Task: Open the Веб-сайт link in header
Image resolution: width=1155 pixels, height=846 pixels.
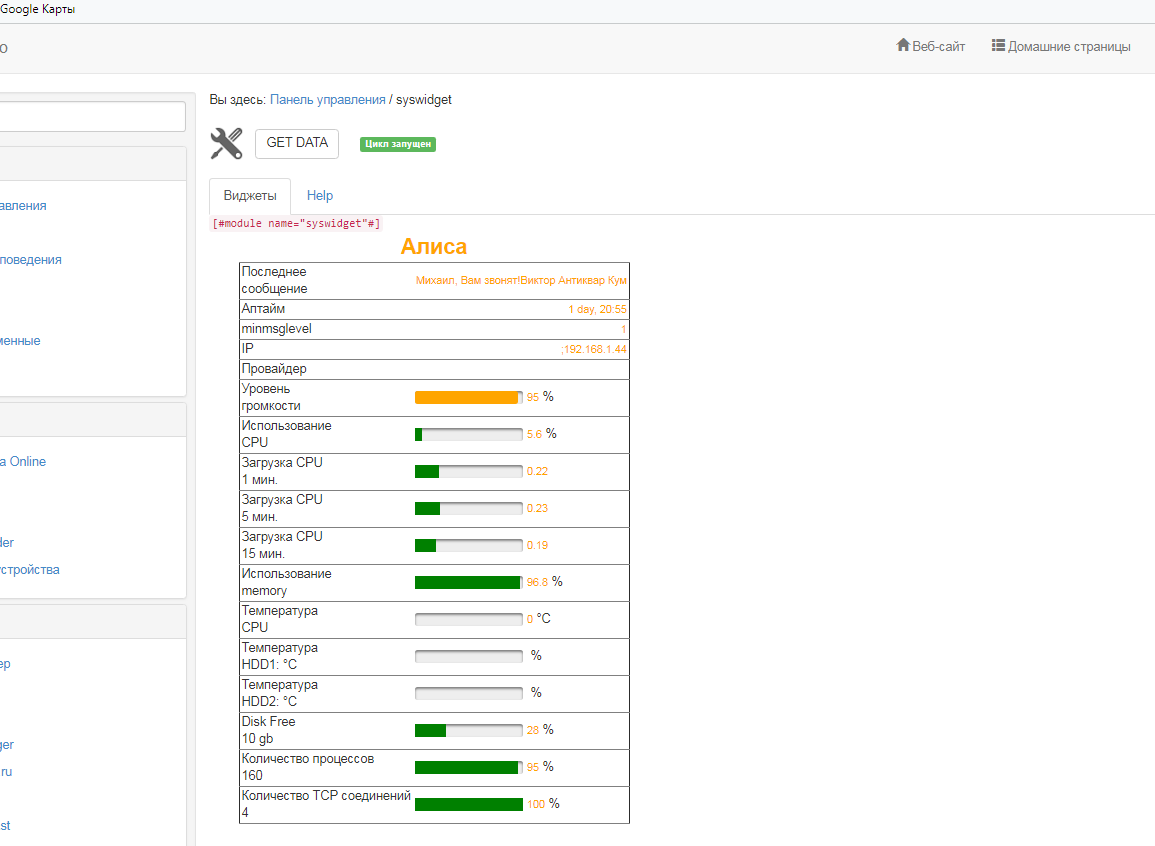Action: [938, 46]
